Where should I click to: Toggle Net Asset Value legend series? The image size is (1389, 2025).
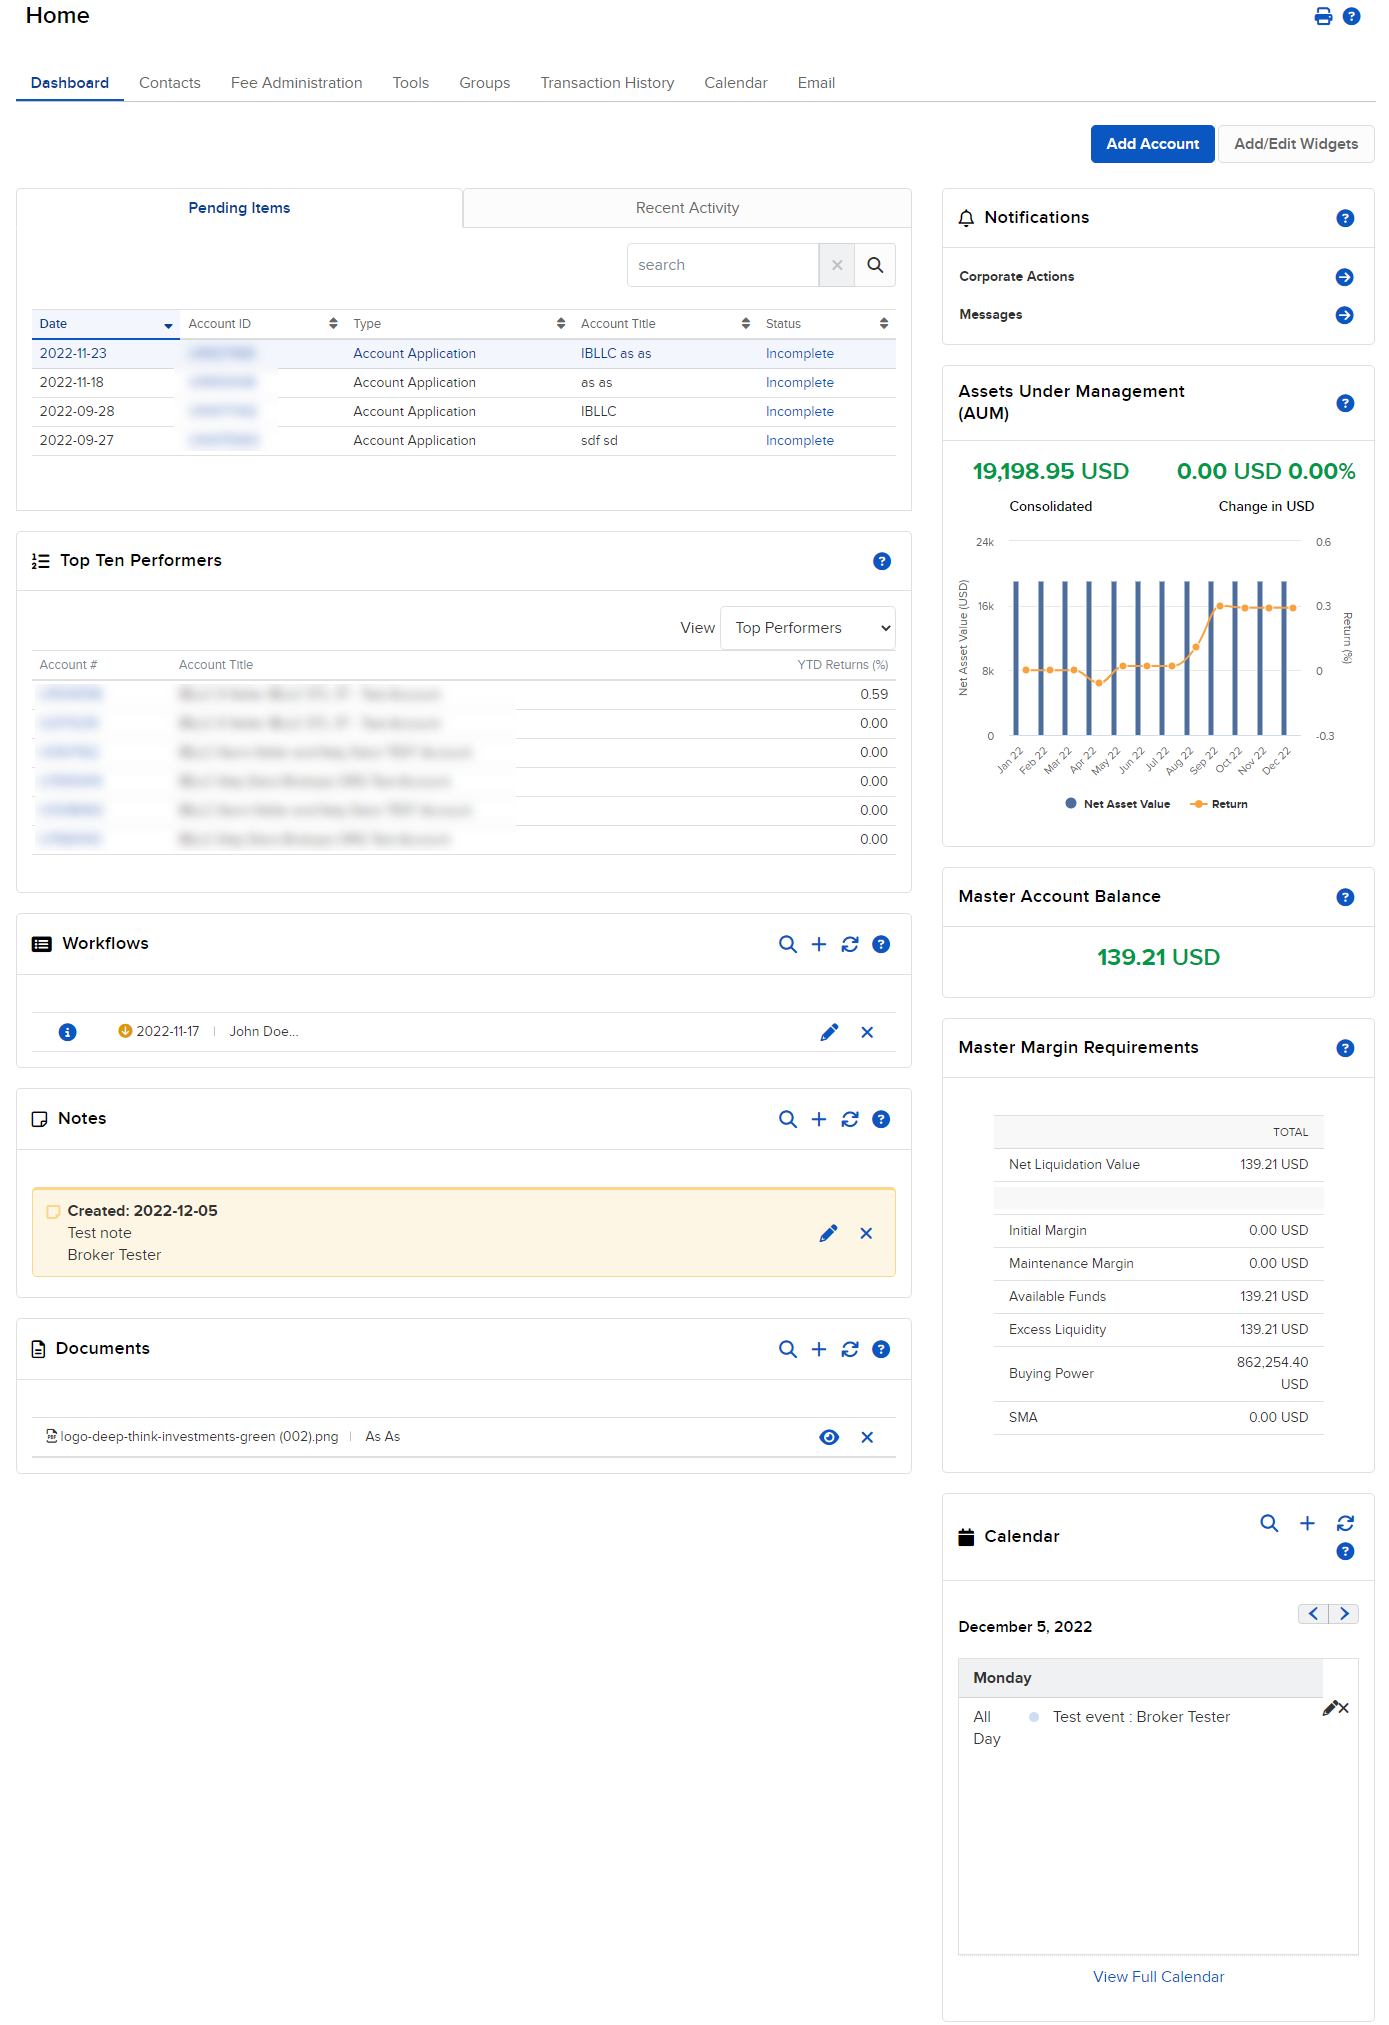(x=1117, y=804)
